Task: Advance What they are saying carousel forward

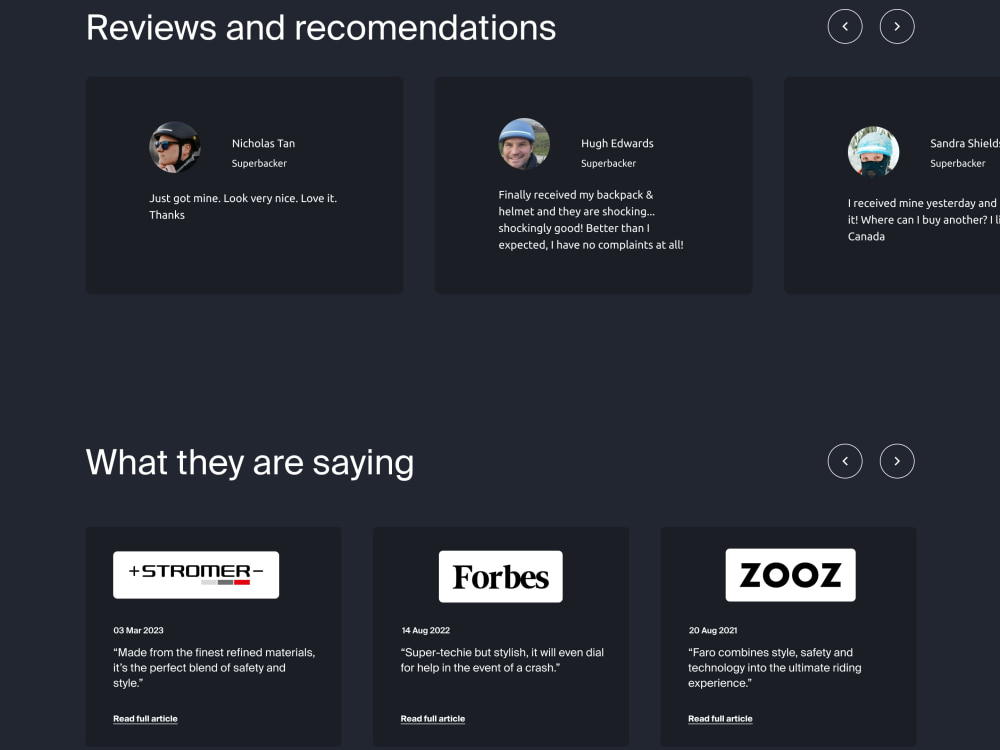Action: [897, 461]
